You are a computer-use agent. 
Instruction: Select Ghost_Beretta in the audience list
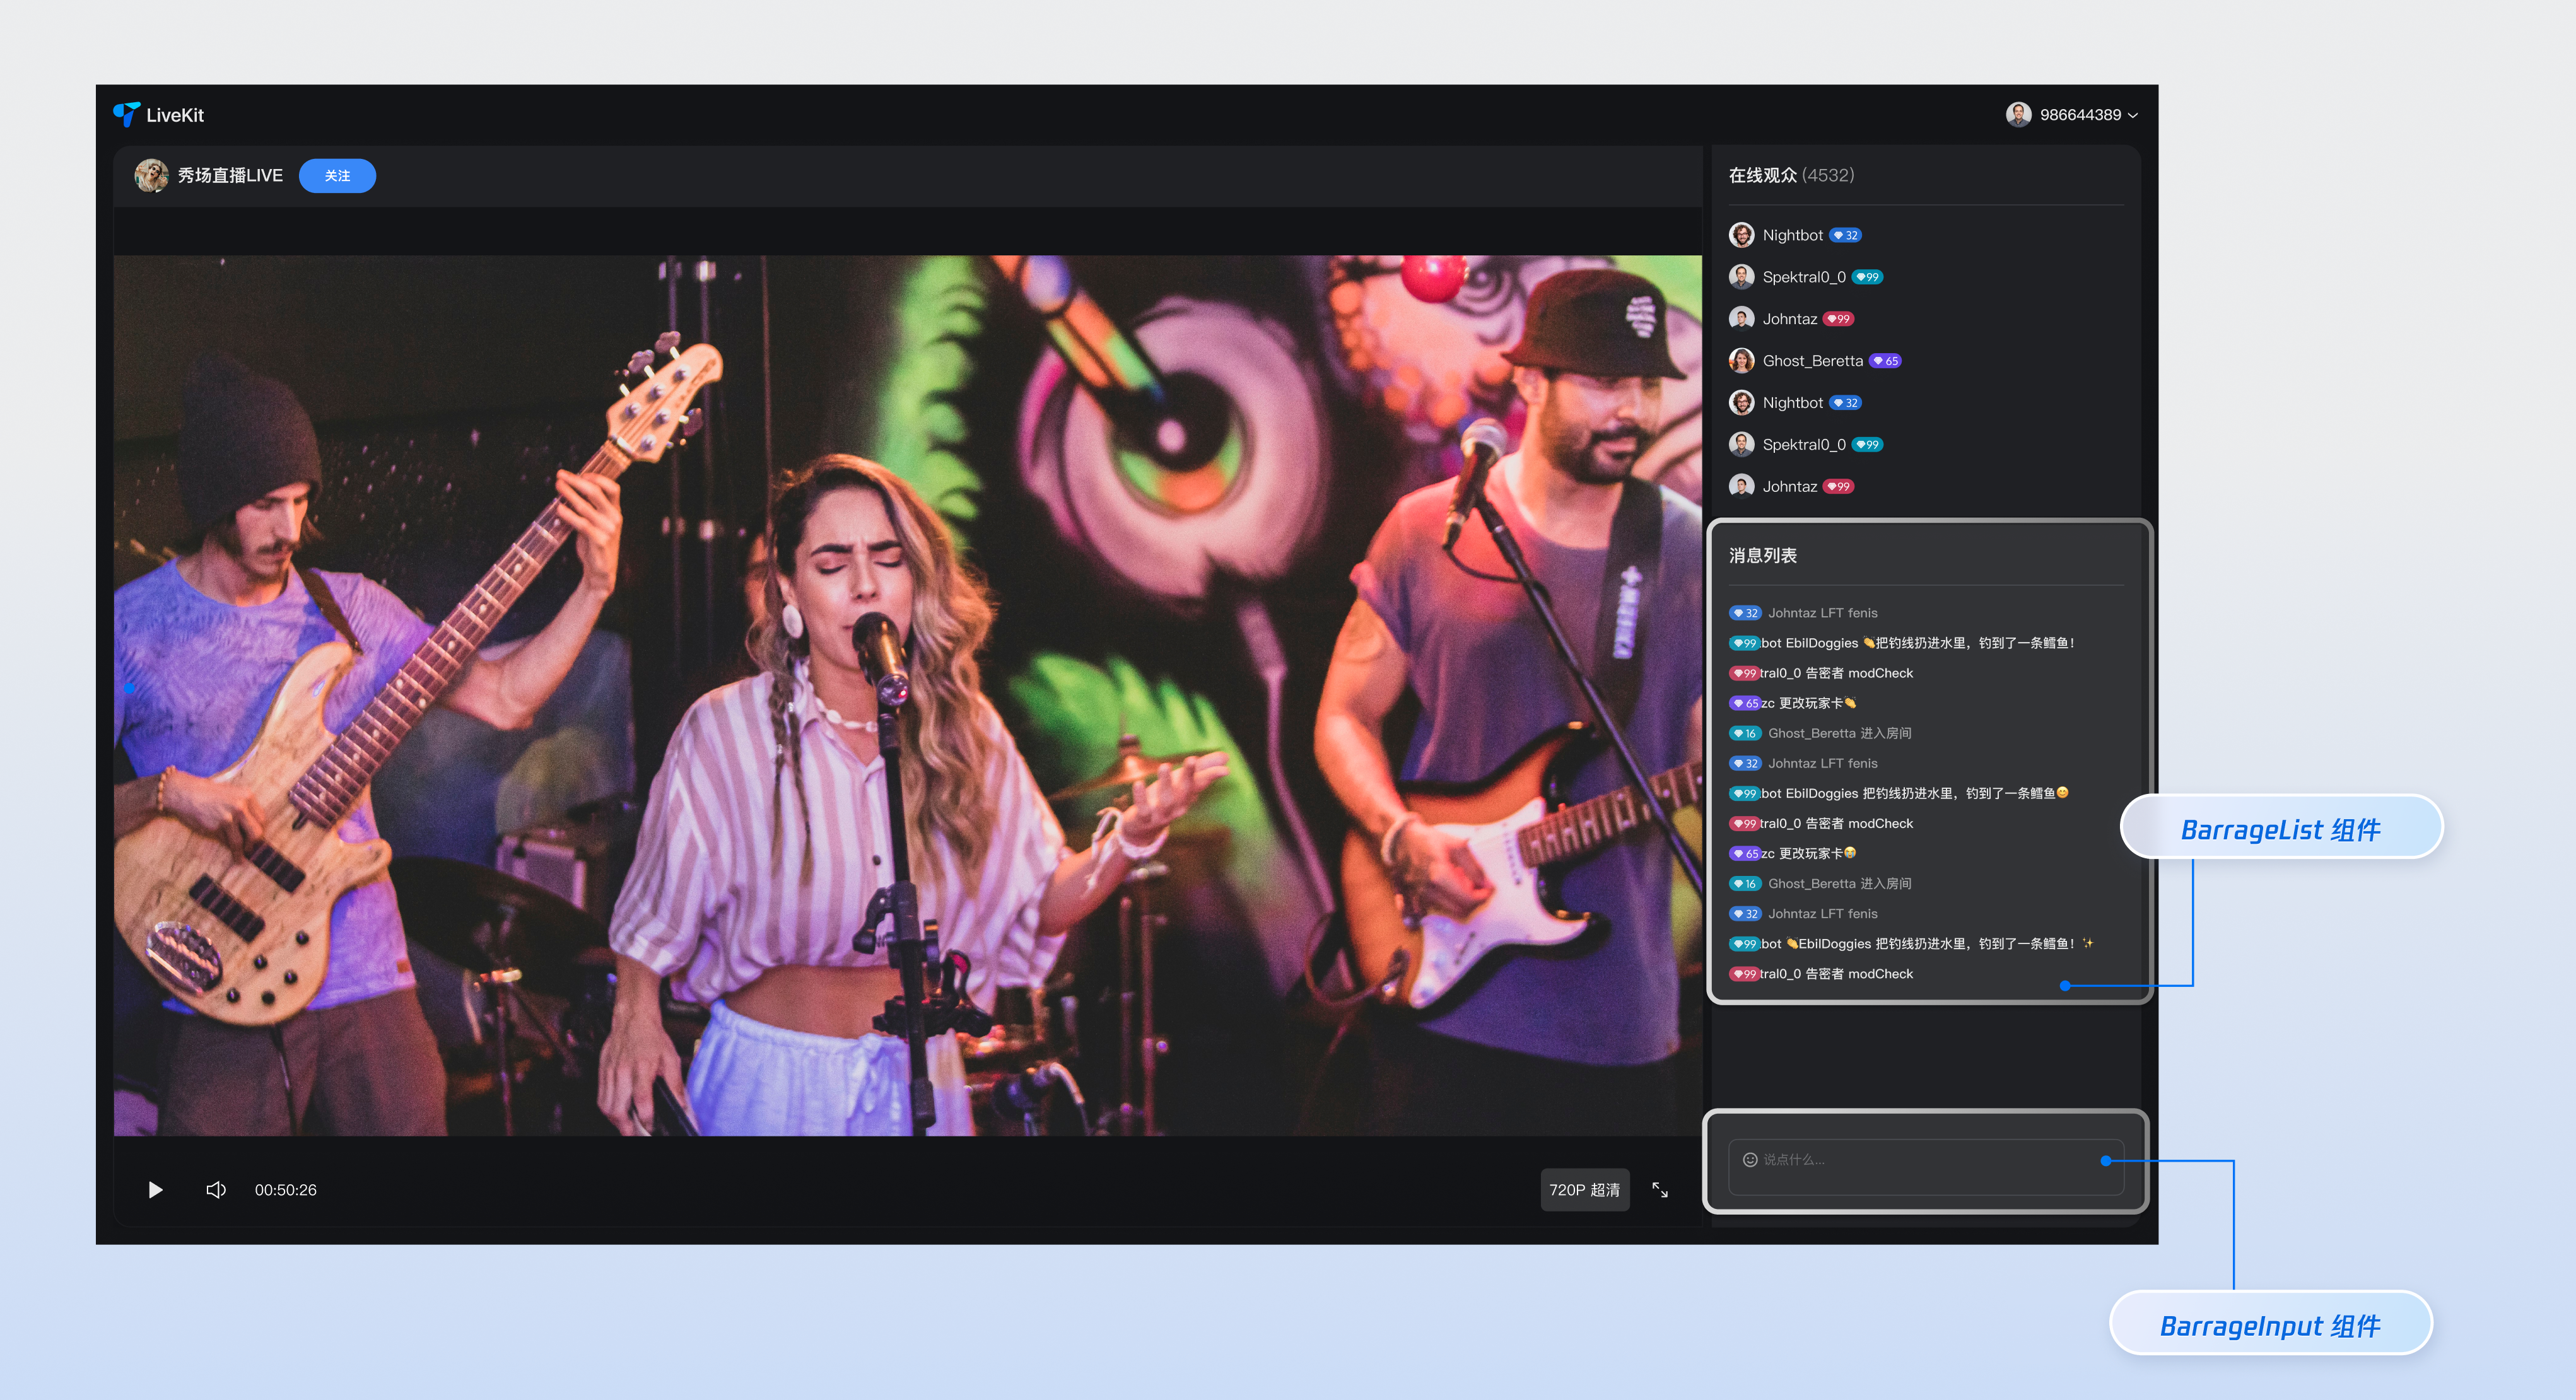1812,360
